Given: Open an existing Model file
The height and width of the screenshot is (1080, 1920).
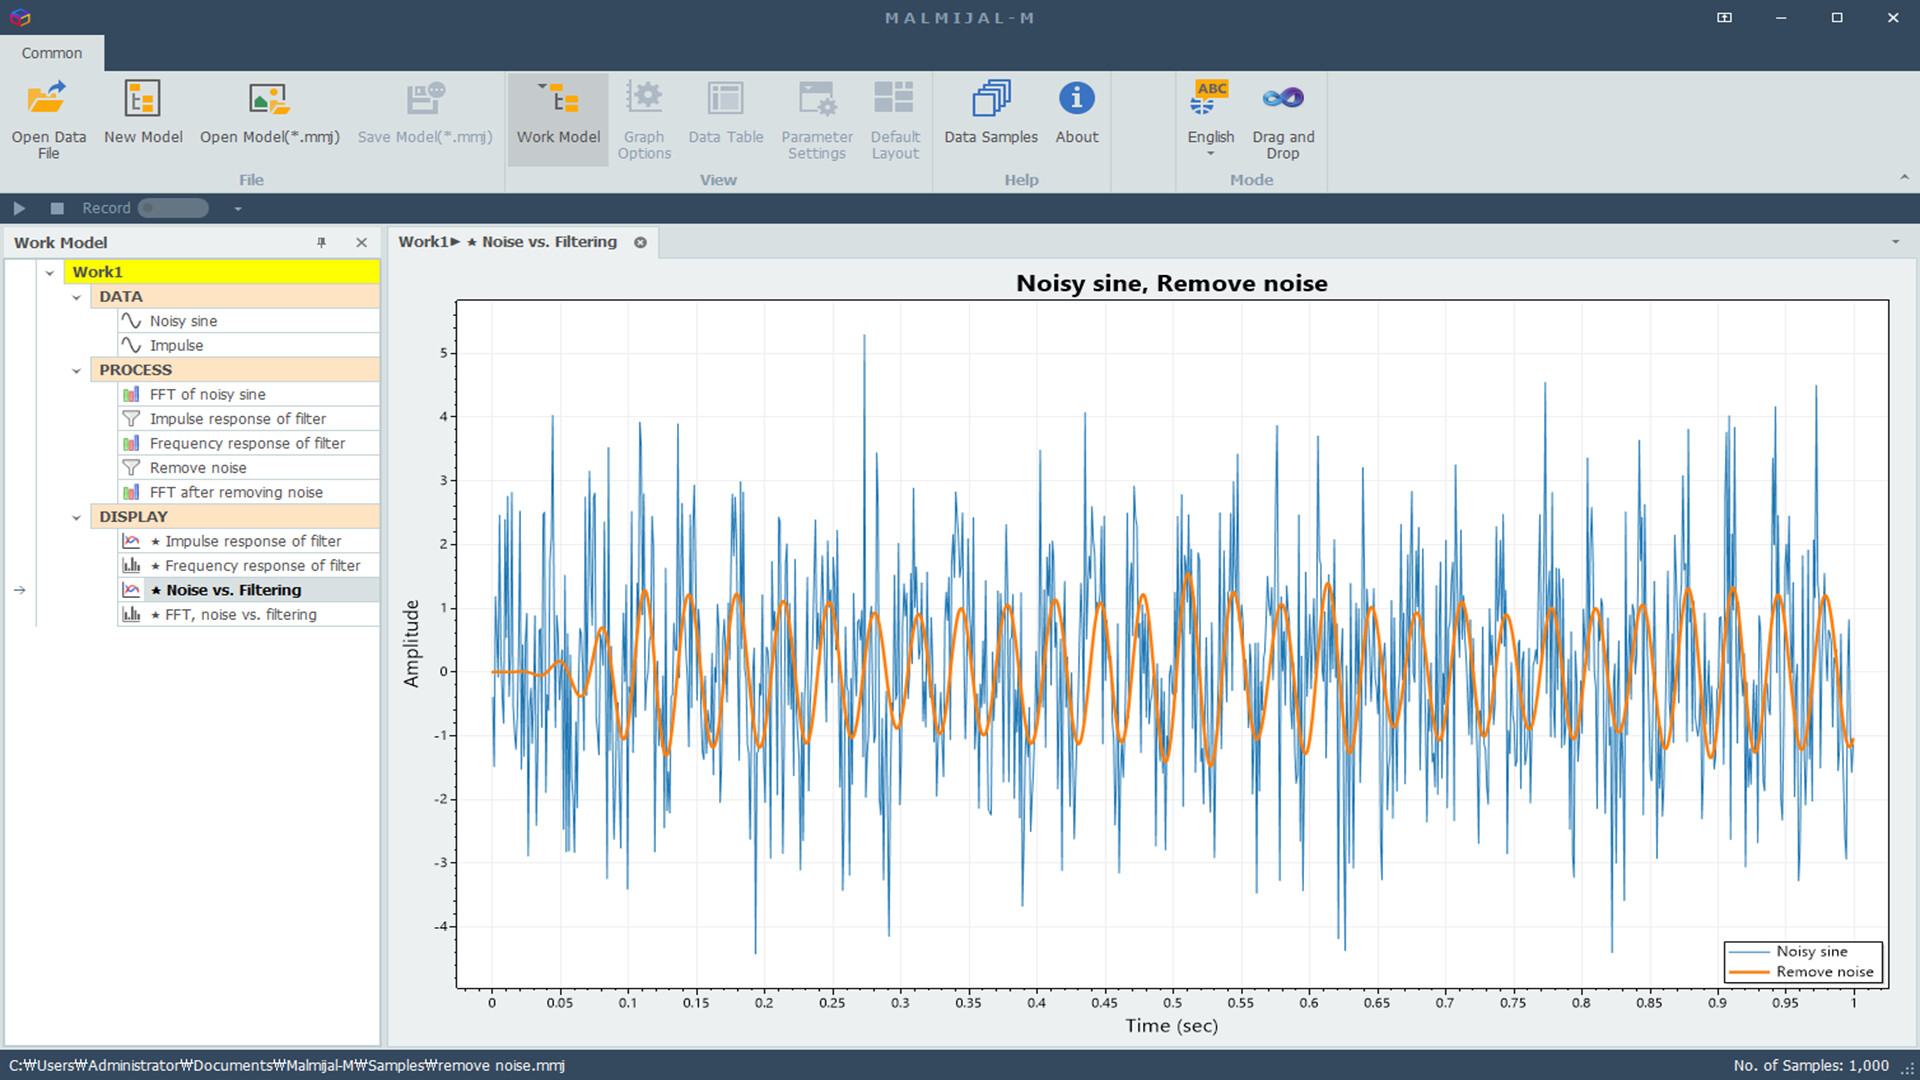Looking at the screenshot, I should [x=268, y=112].
